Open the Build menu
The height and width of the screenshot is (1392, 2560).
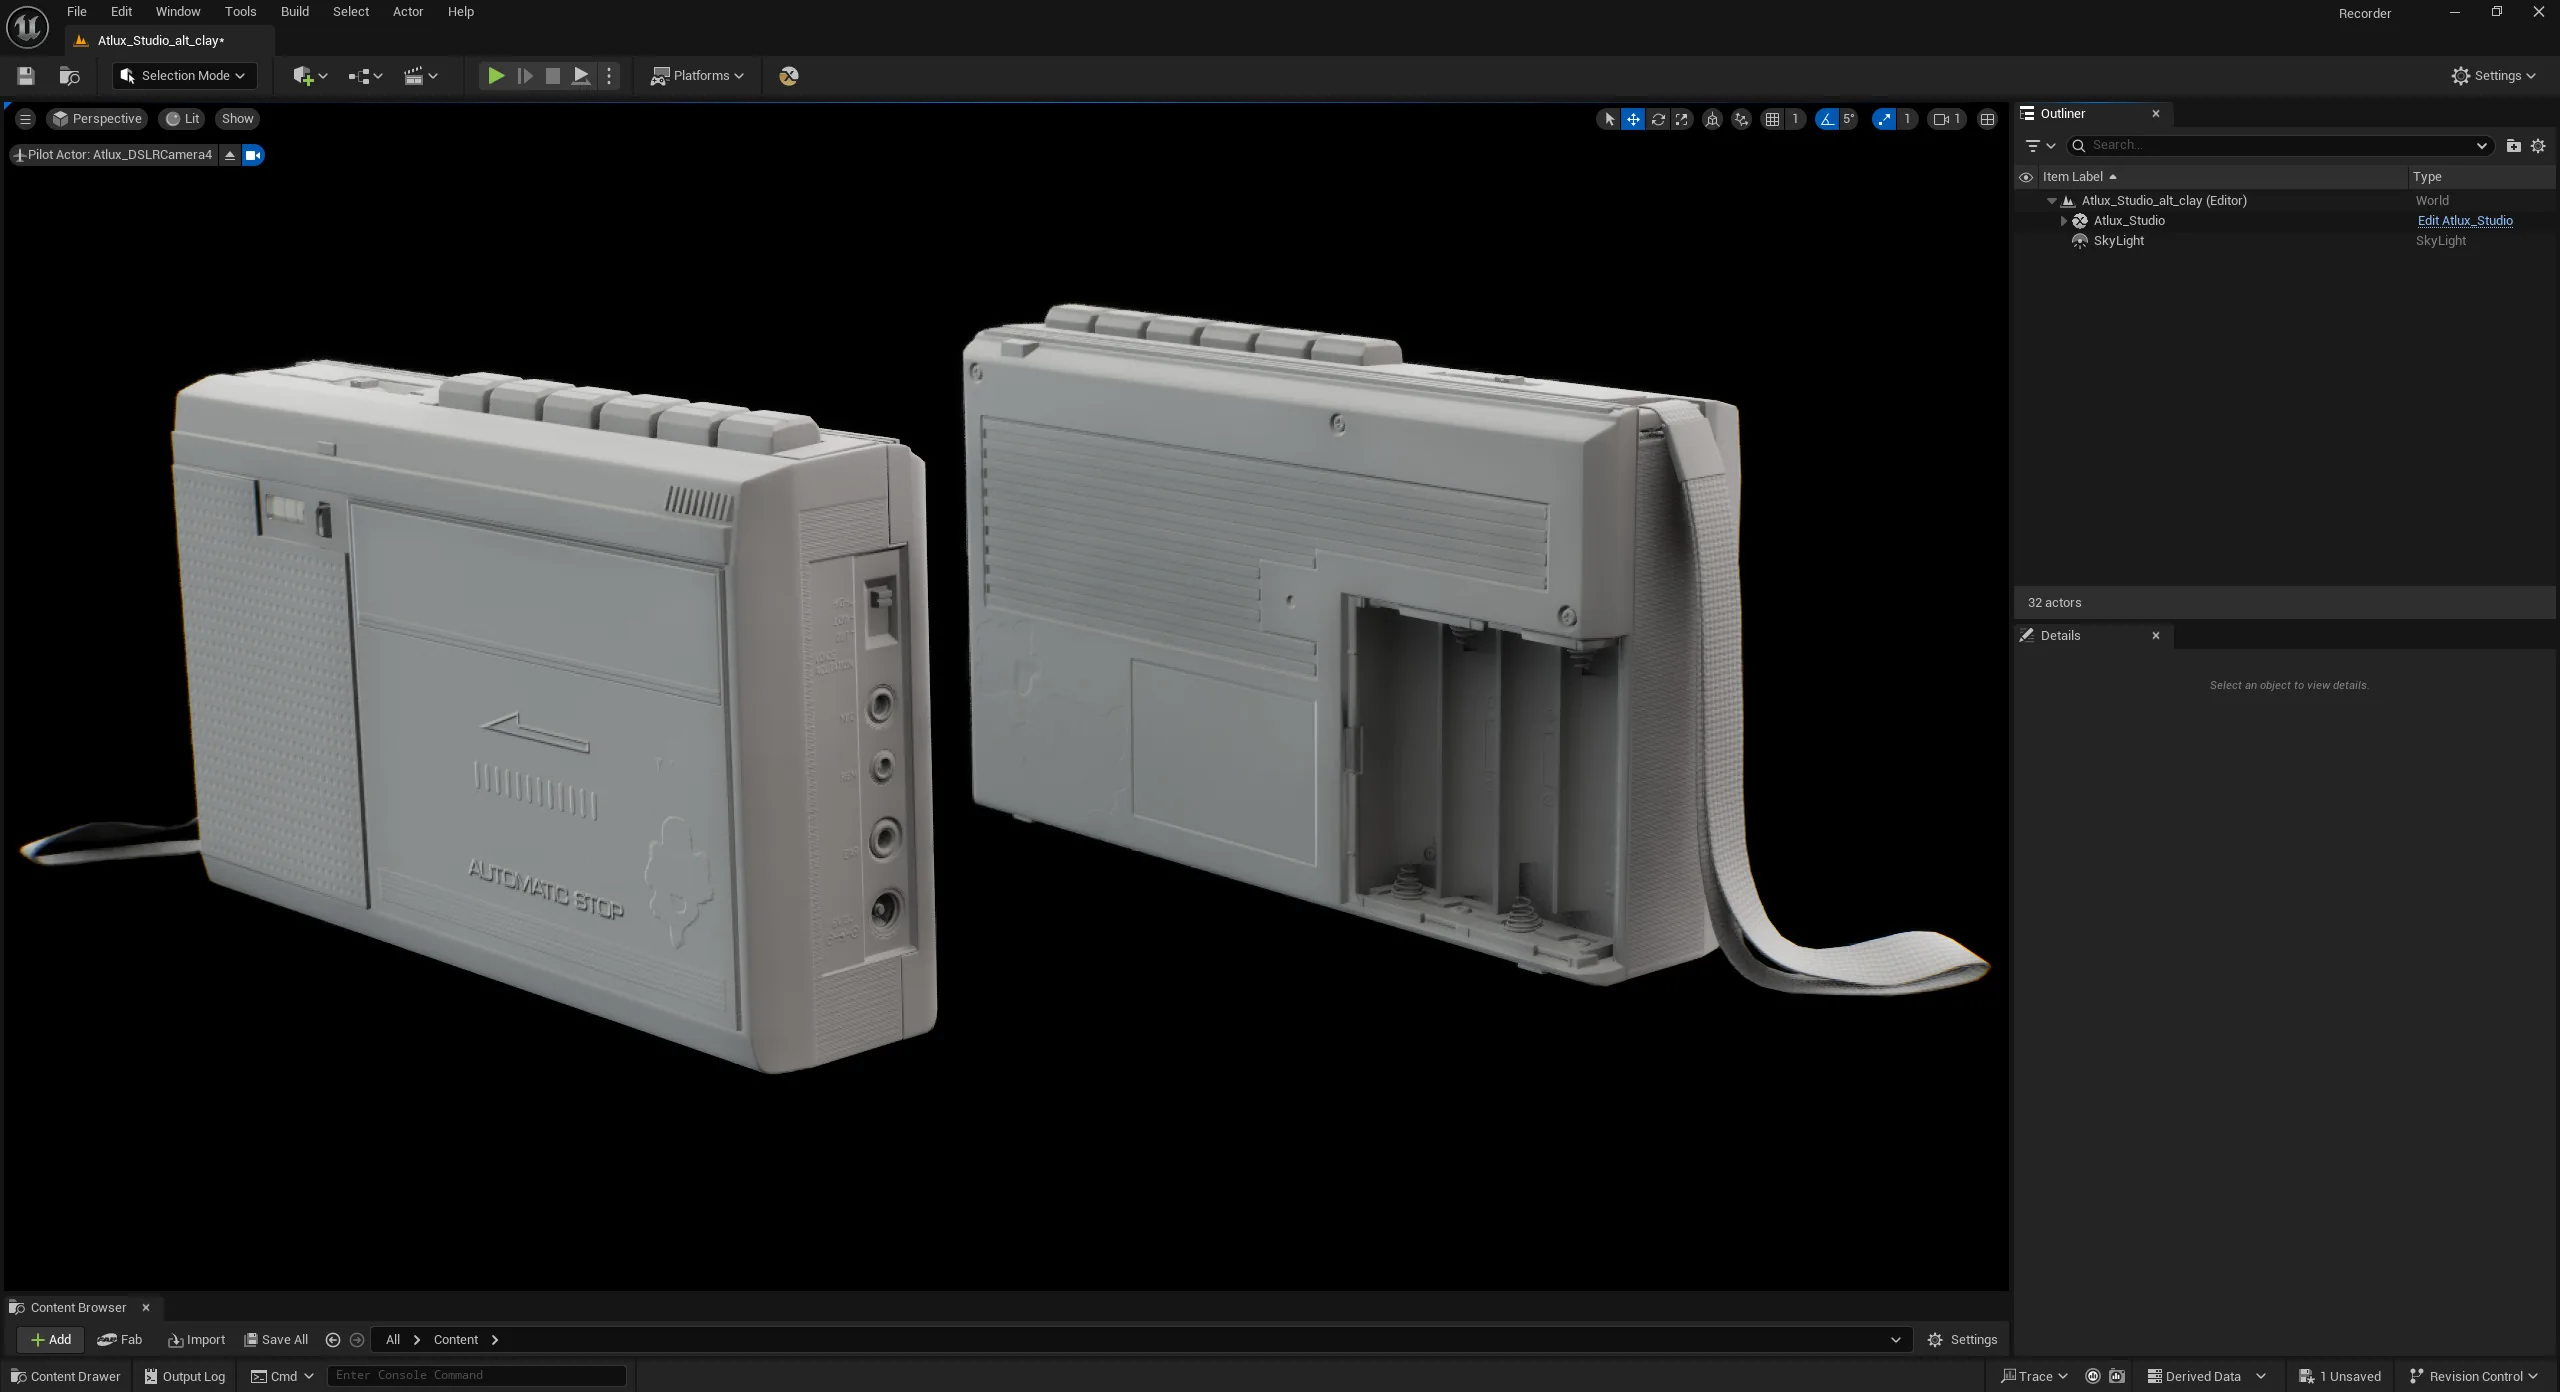point(294,12)
